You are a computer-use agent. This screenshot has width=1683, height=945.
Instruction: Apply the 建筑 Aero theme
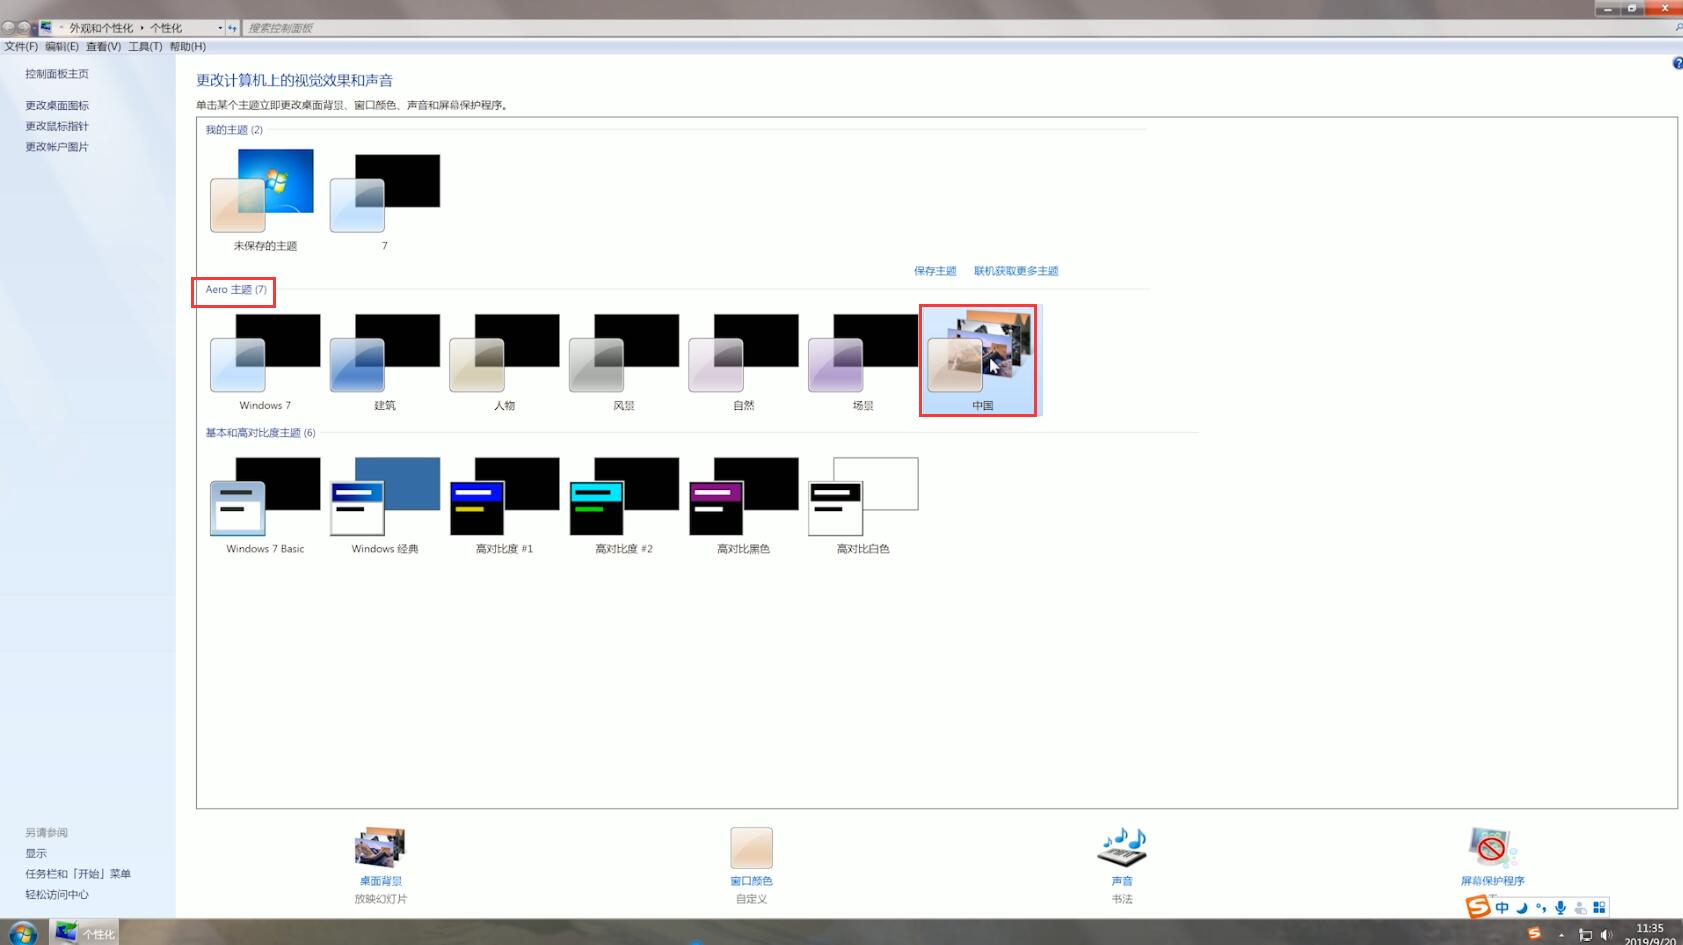pos(385,361)
